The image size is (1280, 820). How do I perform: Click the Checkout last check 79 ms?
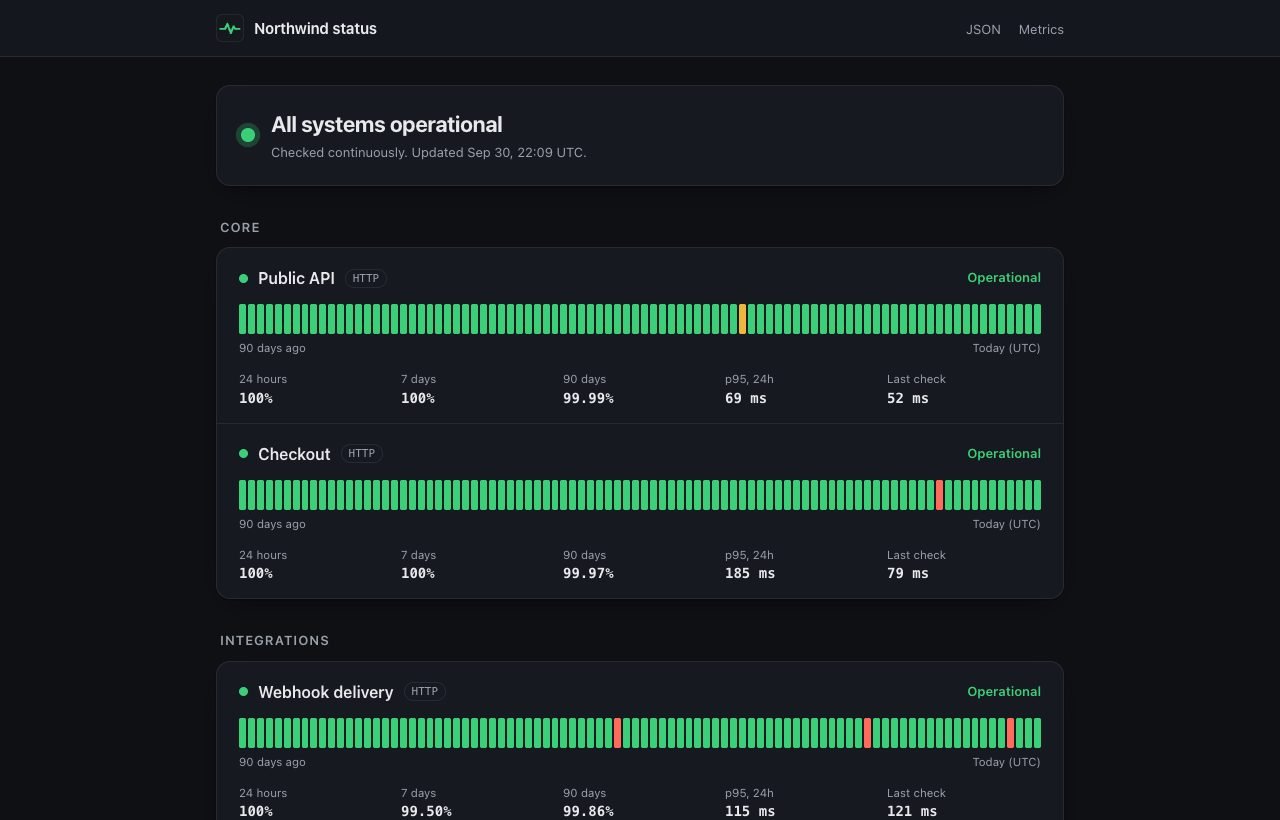(x=908, y=573)
